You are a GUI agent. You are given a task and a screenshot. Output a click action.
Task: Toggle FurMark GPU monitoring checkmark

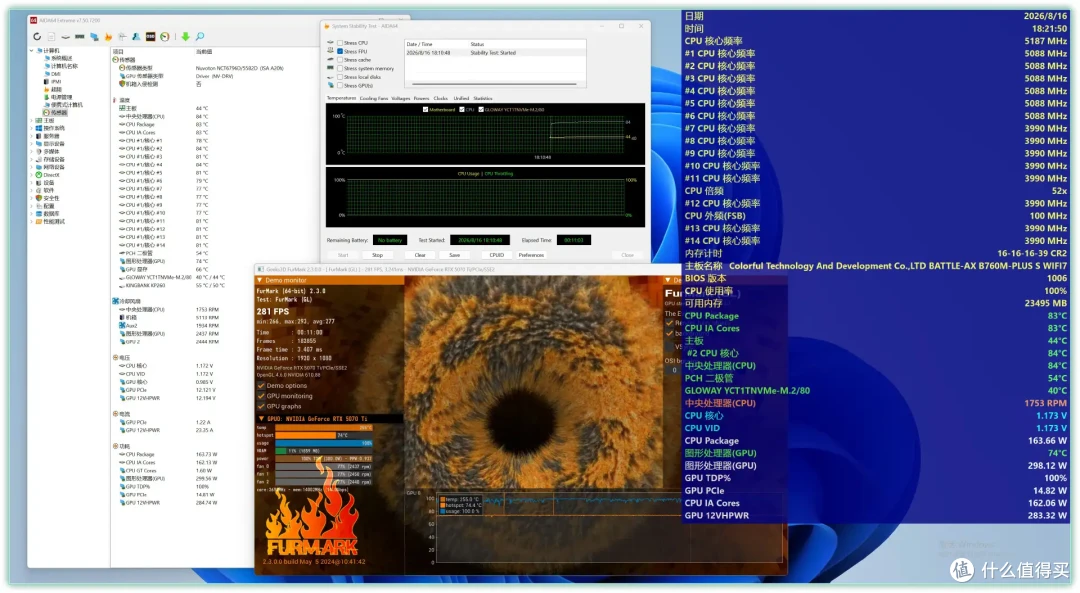[261, 396]
